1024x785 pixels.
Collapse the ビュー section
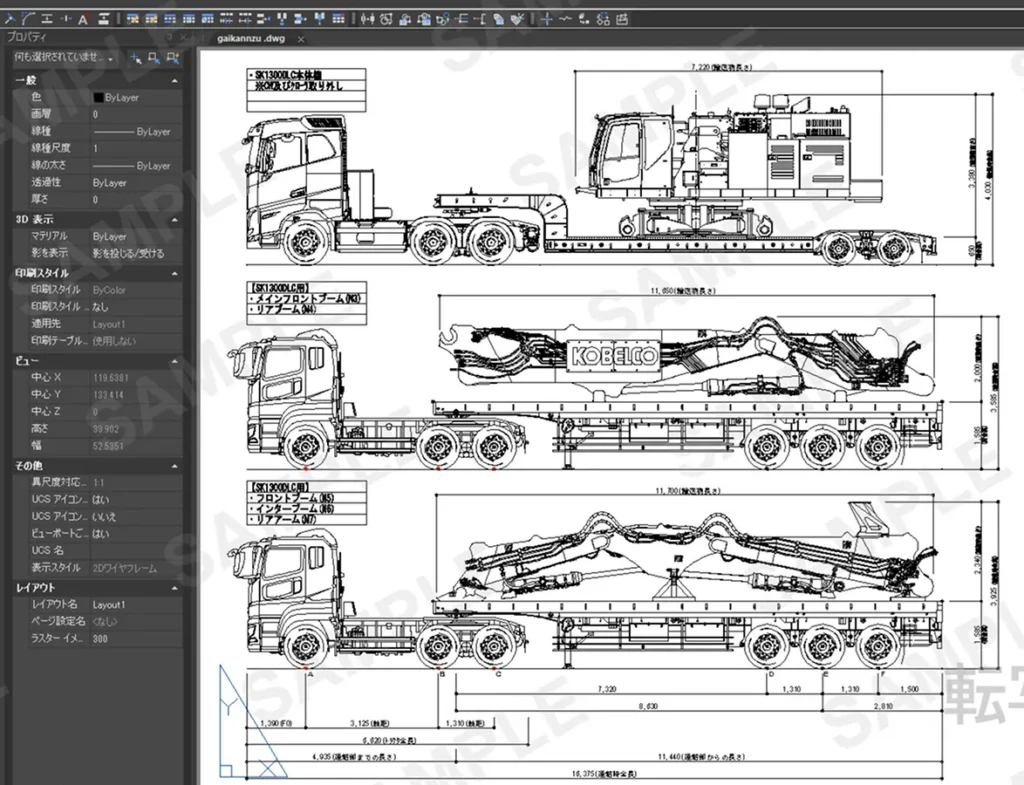click(174, 361)
